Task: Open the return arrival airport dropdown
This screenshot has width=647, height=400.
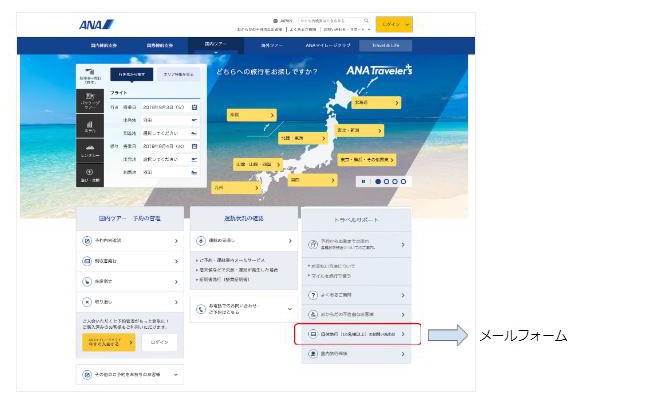Action: point(170,172)
